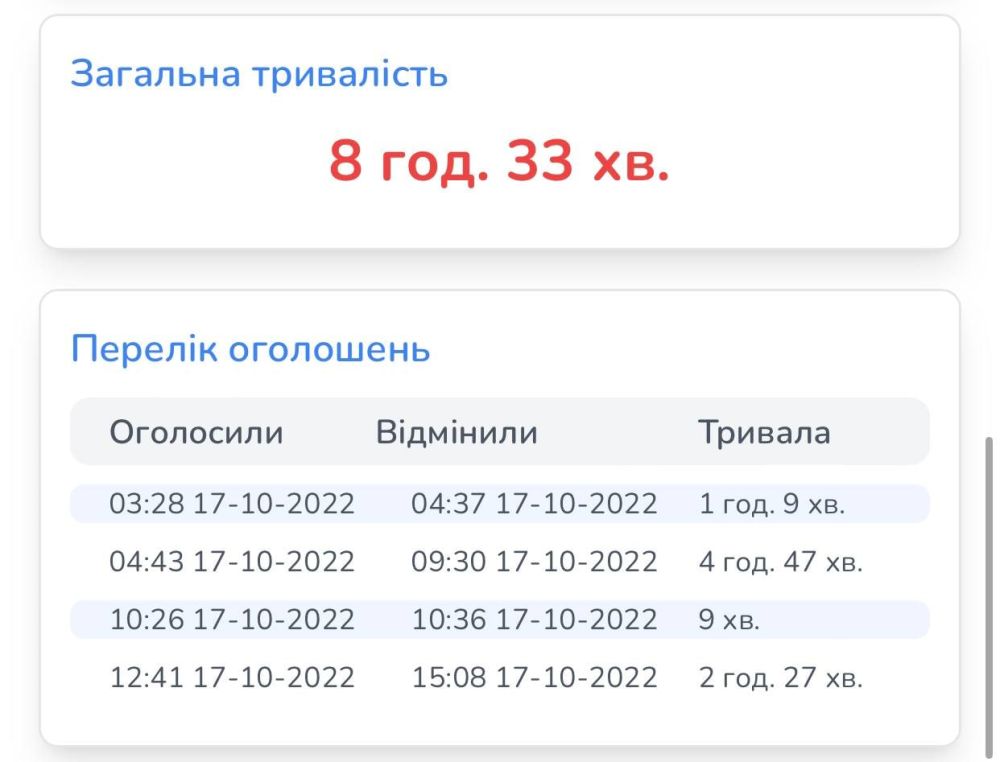The height and width of the screenshot is (762, 1000).
Task: Click the "Тривала" column header
Action: coord(767,432)
